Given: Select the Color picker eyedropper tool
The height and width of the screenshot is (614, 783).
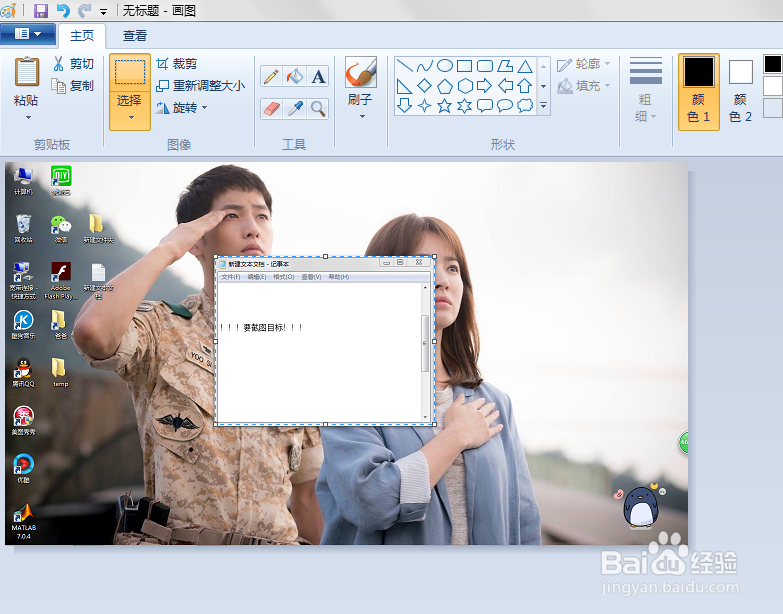Looking at the screenshot, I should [x=295, y=108].
